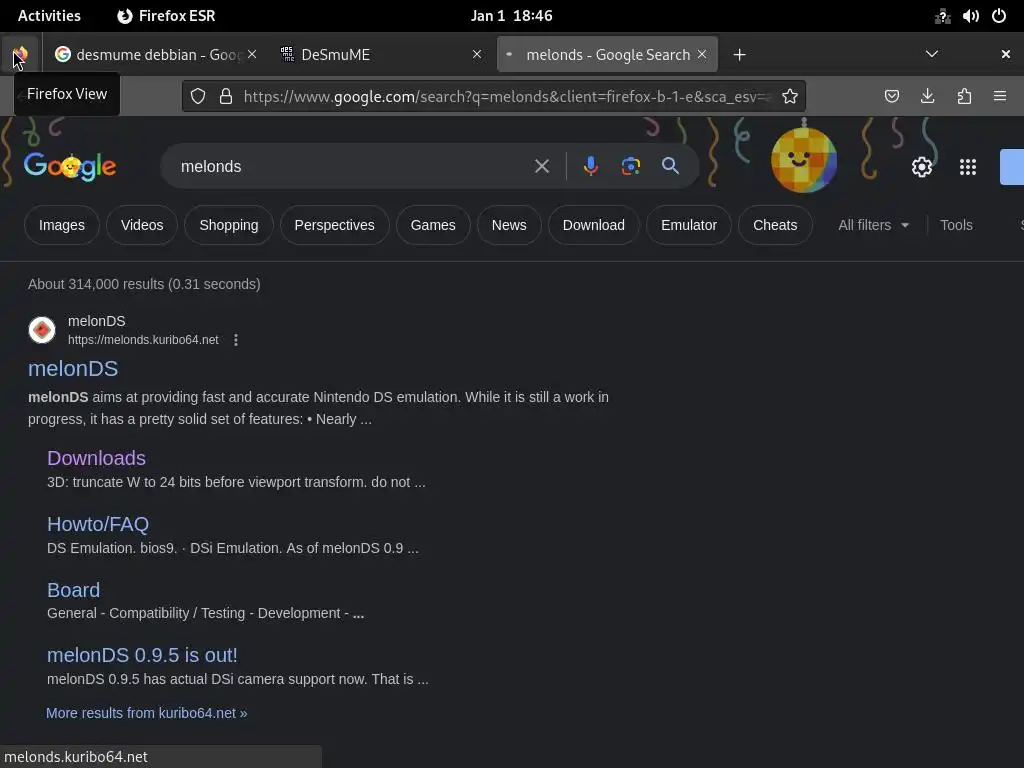Select the Download filter chip
The image size is (1024, 768).
594,225
